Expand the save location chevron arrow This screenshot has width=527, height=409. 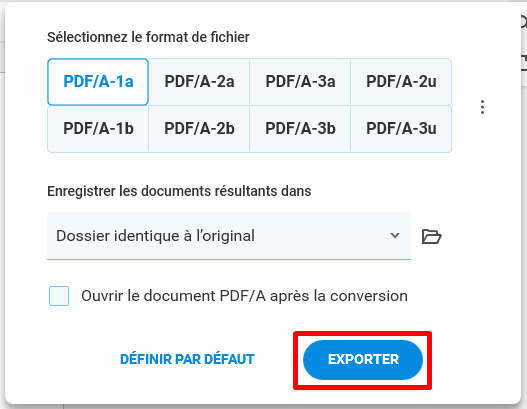[x=395, y=236]
